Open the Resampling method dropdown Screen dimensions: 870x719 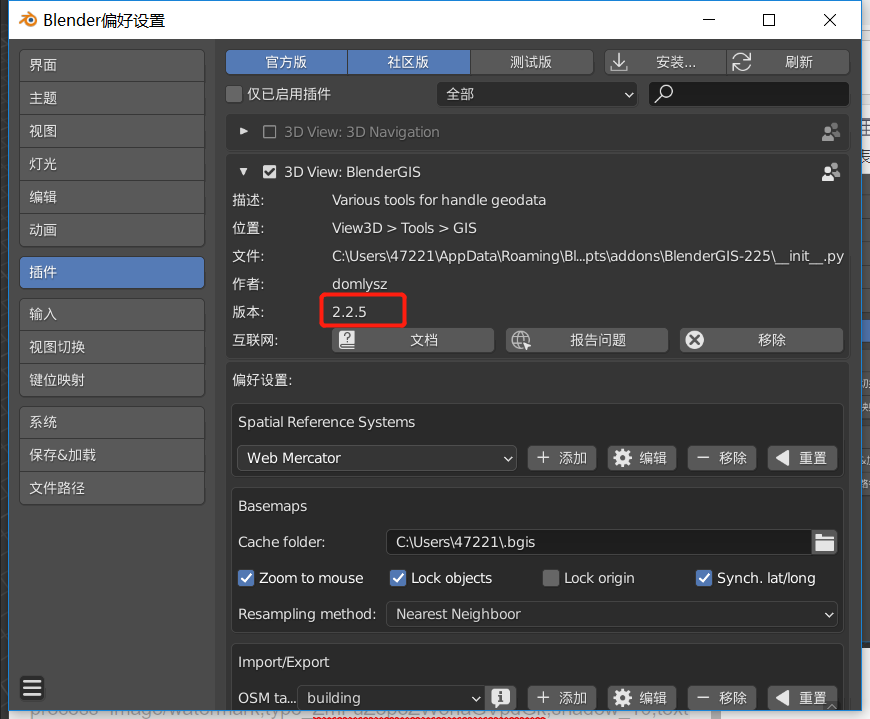click(611, 614)
